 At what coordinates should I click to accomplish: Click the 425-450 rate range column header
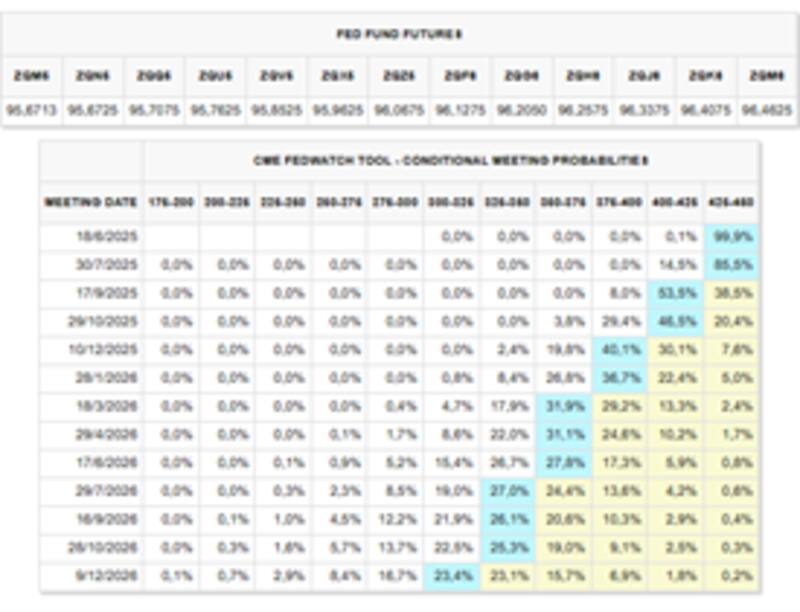(x=731, y=202)
